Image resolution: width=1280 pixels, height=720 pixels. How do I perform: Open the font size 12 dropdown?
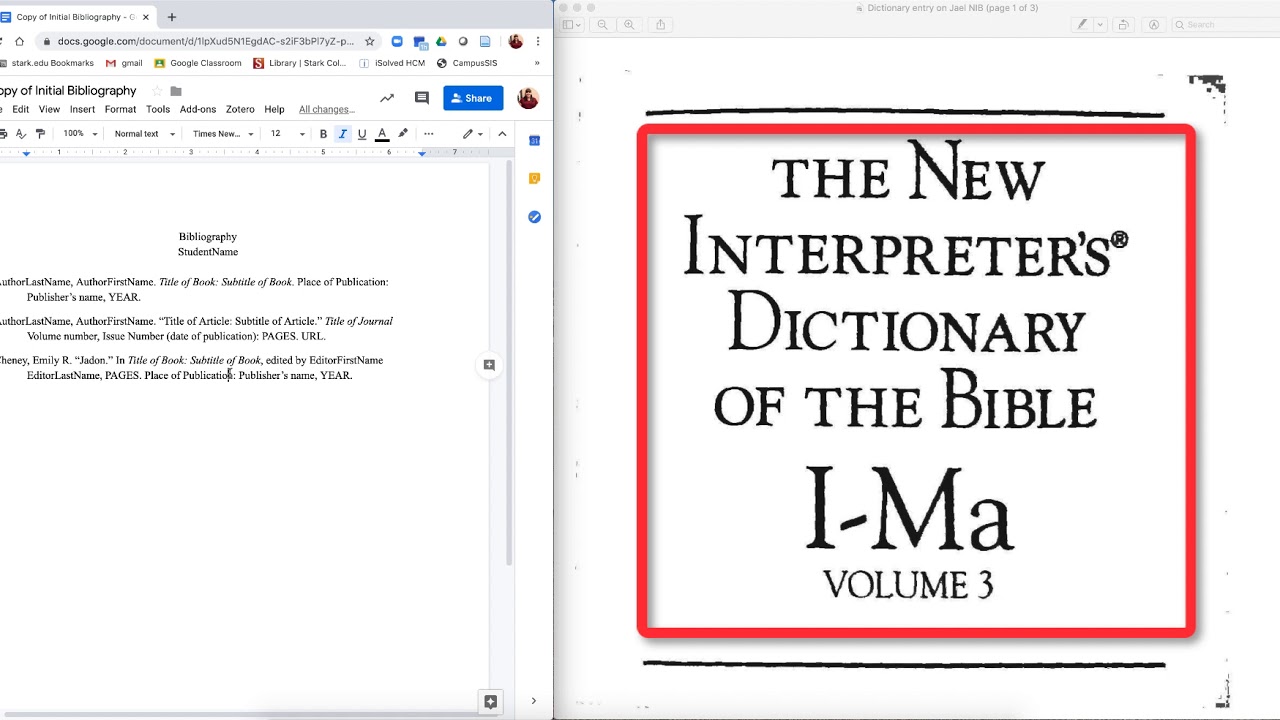[x=287, y=134]
